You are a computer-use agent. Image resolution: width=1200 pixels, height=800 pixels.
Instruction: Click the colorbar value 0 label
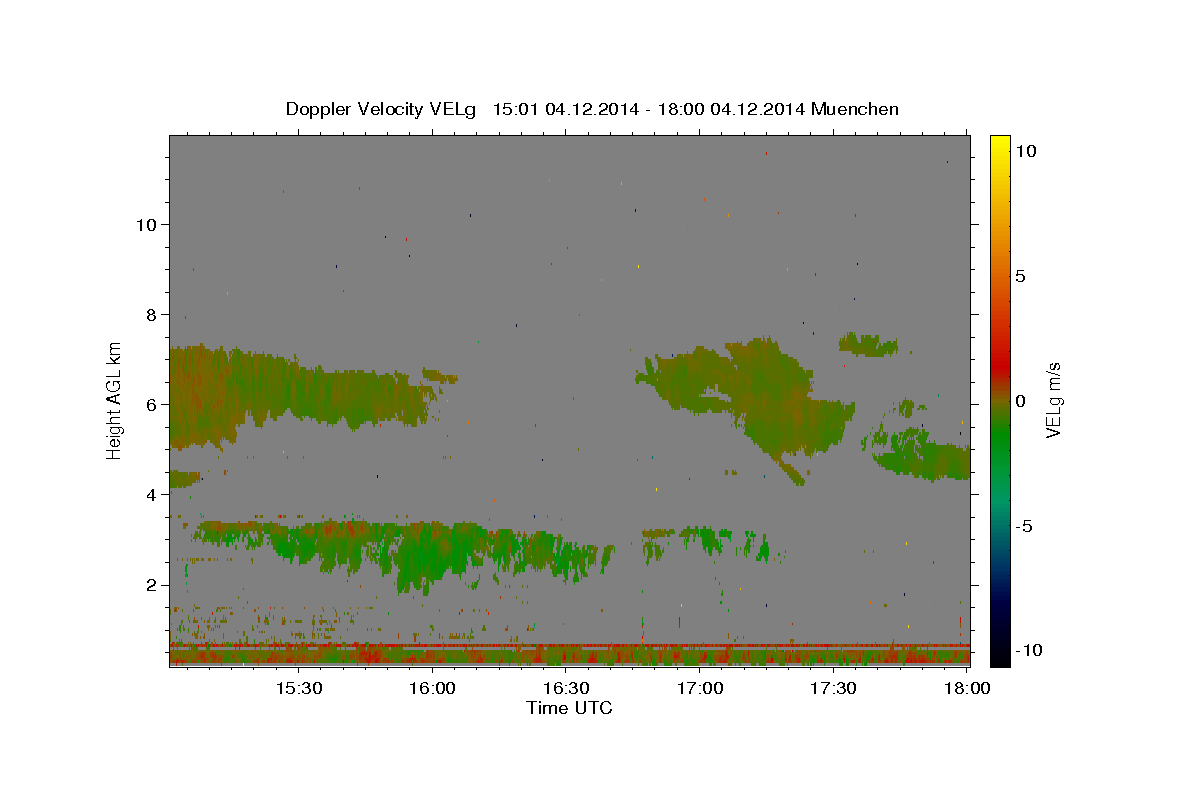click(1020, 401)
